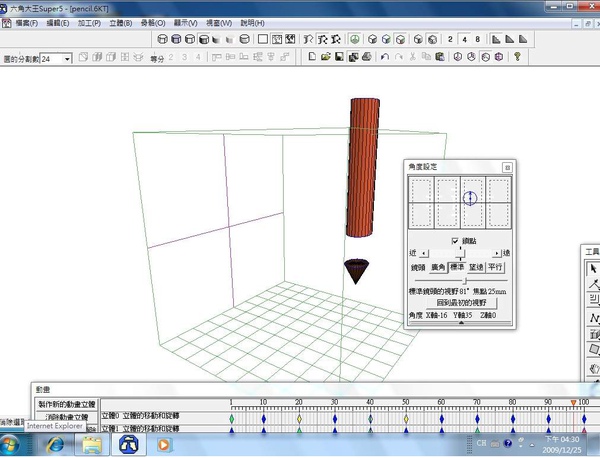Screen dimensions: 600x458
Task: Select the 廣角 wide-angle lens option
Action: click(438, 267)
